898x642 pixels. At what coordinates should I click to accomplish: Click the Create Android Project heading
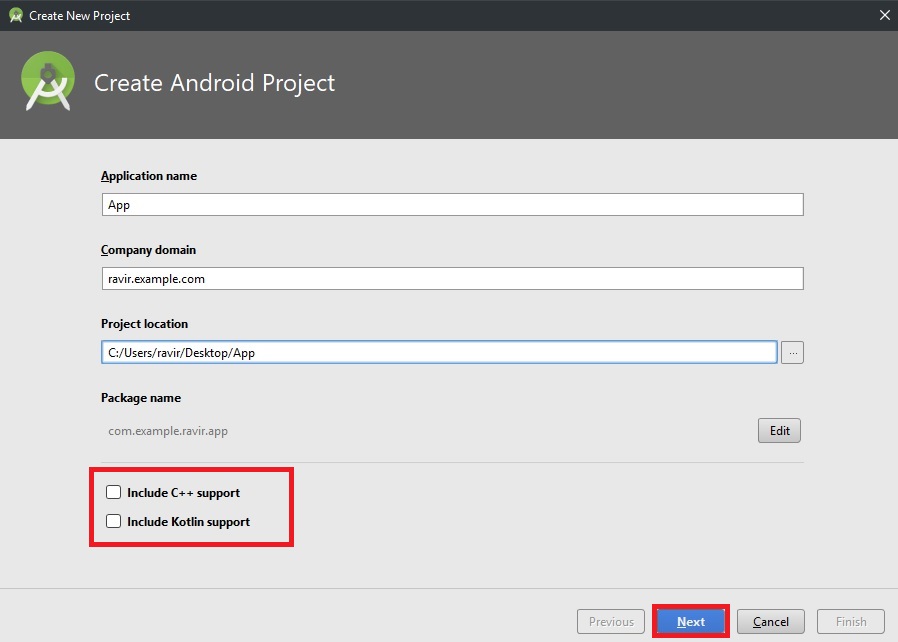tap(214, 83)
